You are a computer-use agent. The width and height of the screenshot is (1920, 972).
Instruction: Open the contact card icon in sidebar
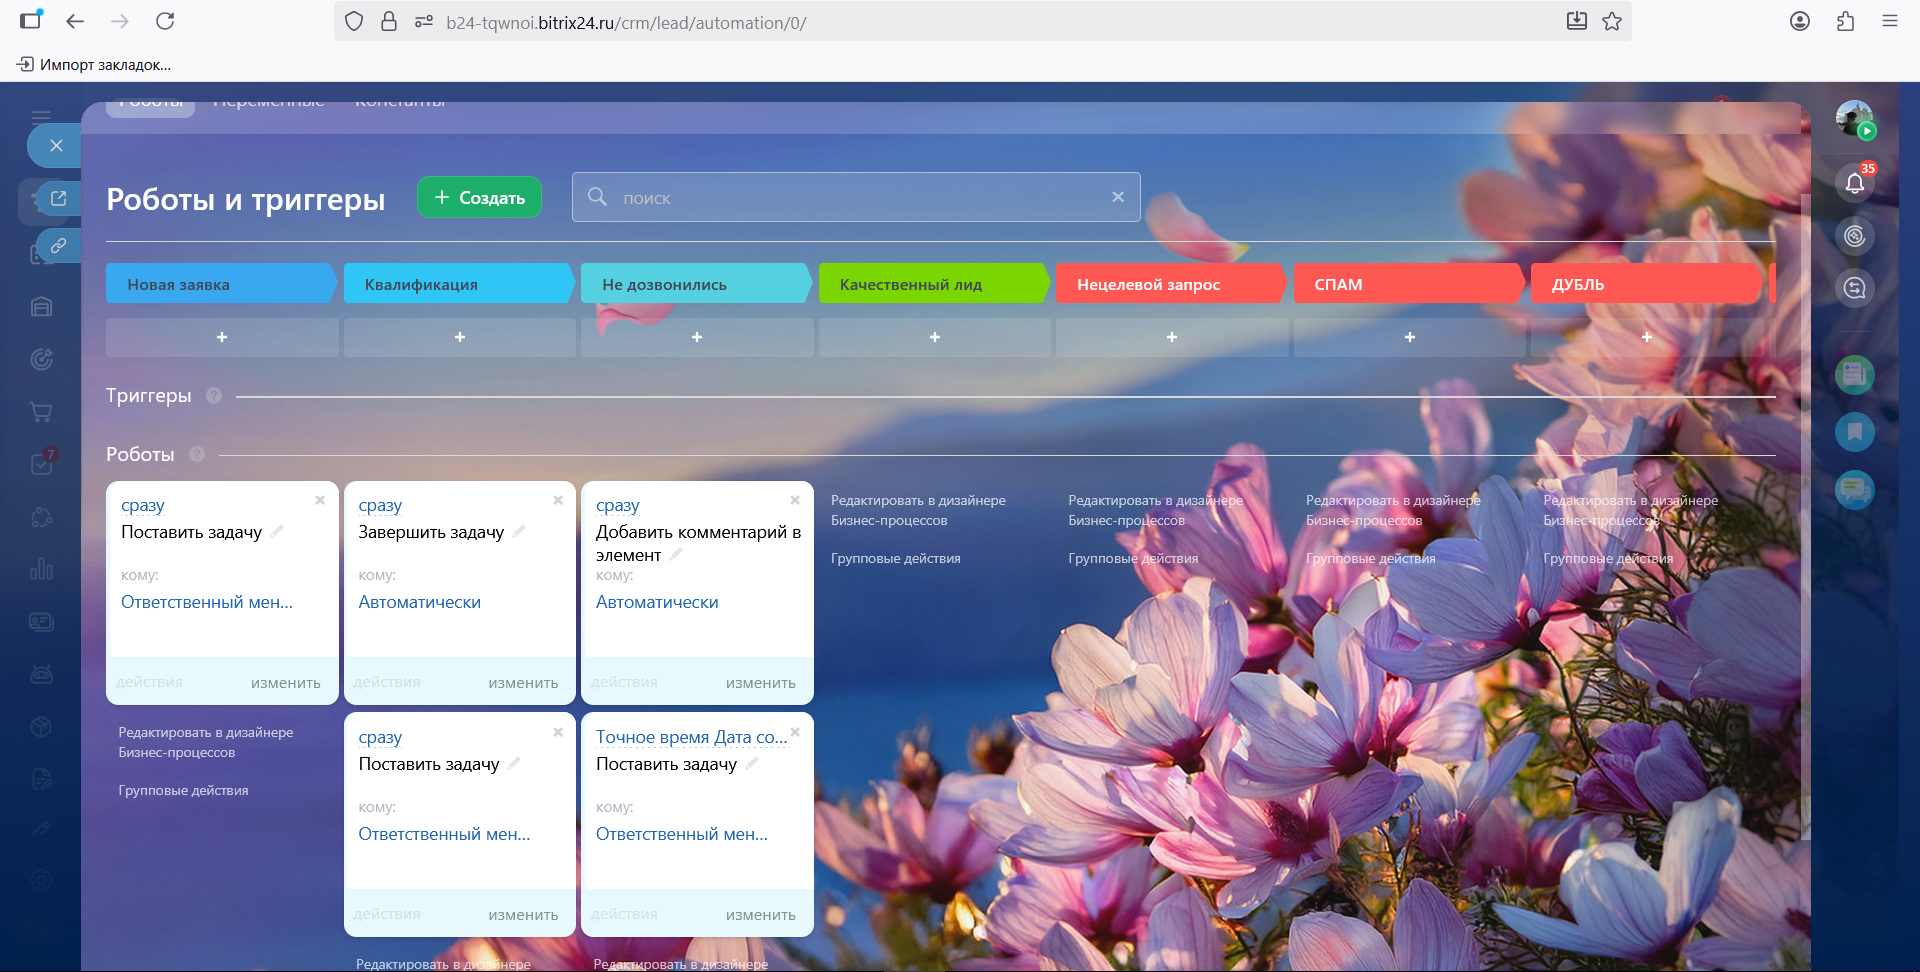point(41,622)
